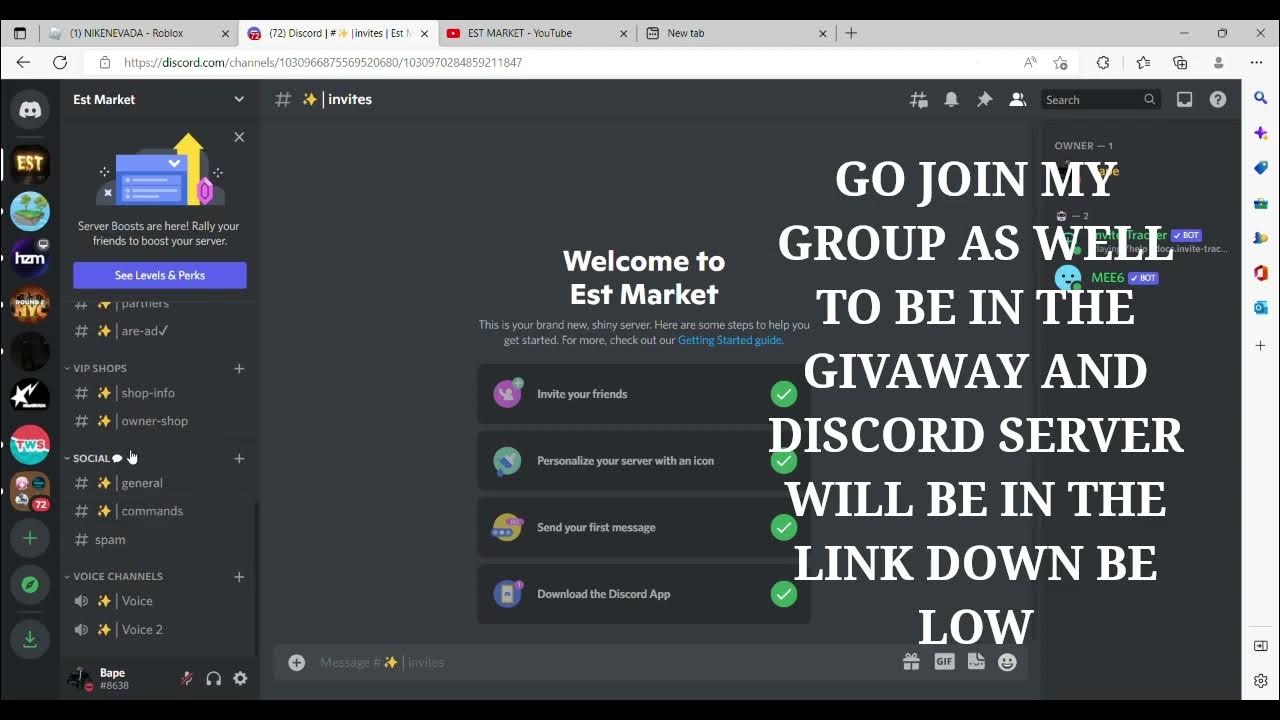The width and height of the screenshot is (1280, 720).
Task: Add a server with plus icon
Action: pyautogui.click(x=30, y=538)
